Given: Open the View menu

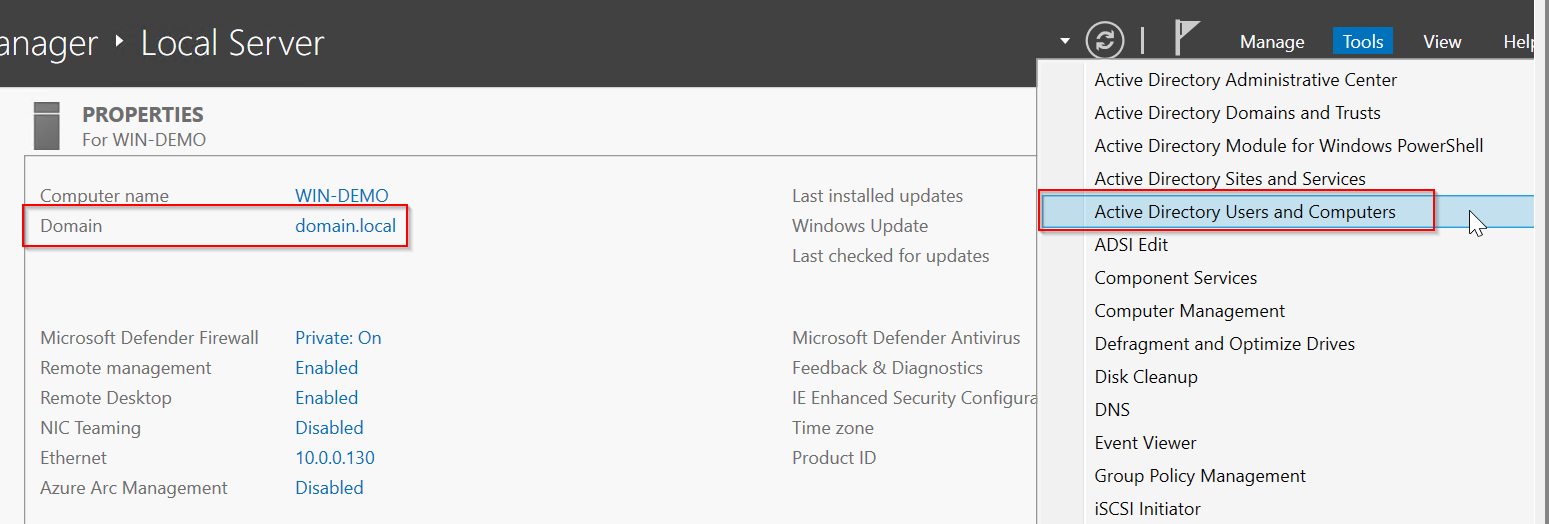Looking at the screenshot, I should (x=1442, y=41).
